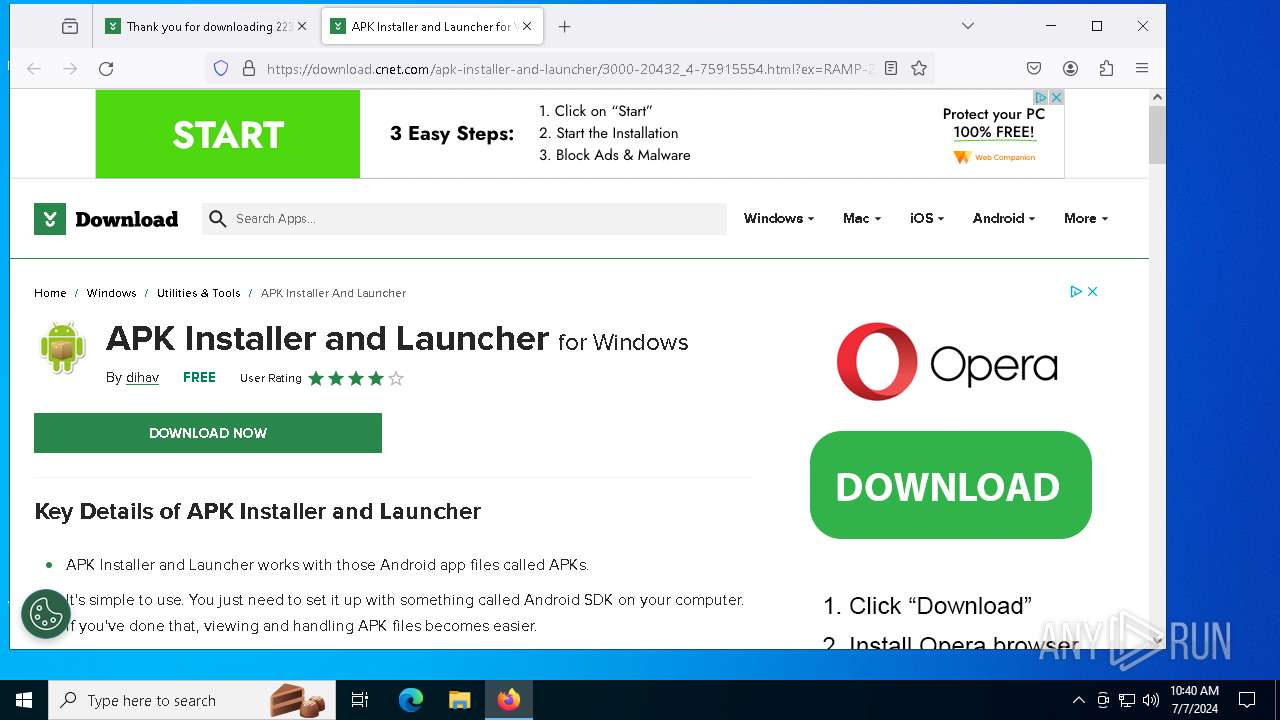Click Firefox taskbar icon
This screenshot has width=1280, height=720.
tap(509, 700)
